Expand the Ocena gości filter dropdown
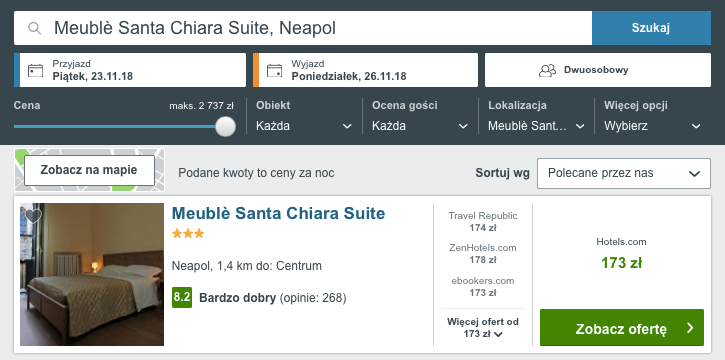Screen dimensions: 725x360 pyautogui.click(x=420, y=126)
